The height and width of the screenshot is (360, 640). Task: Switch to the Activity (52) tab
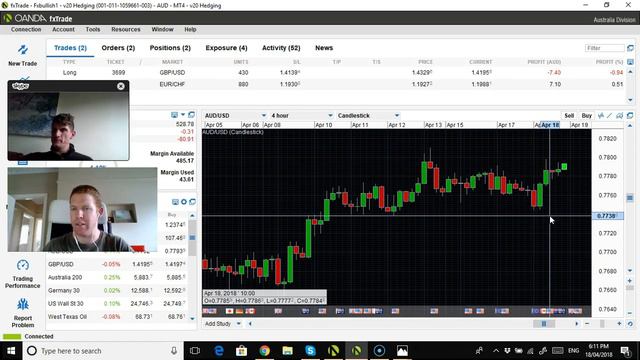click(x=281, y=48)
